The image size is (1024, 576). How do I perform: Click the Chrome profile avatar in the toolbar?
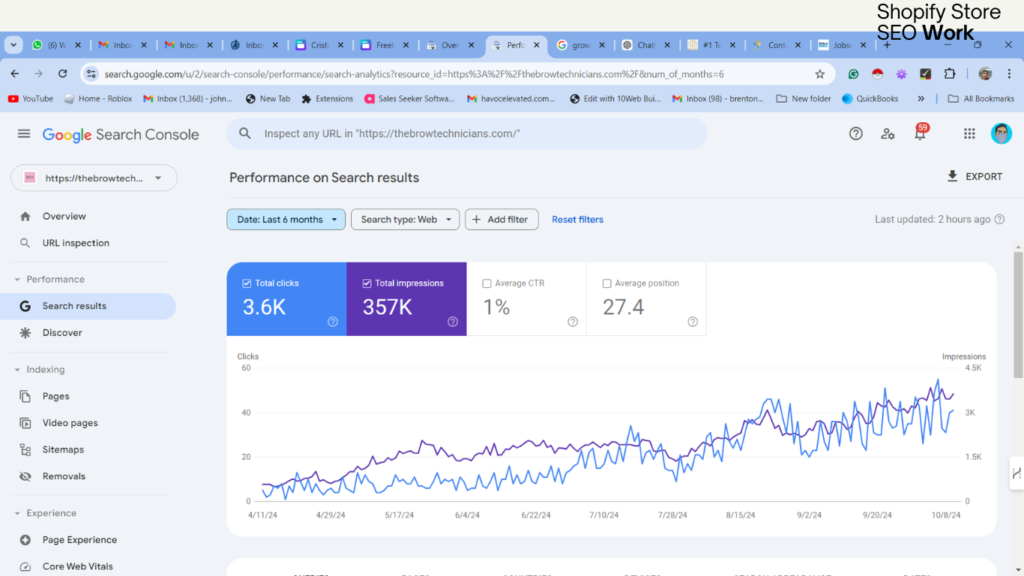985,74
